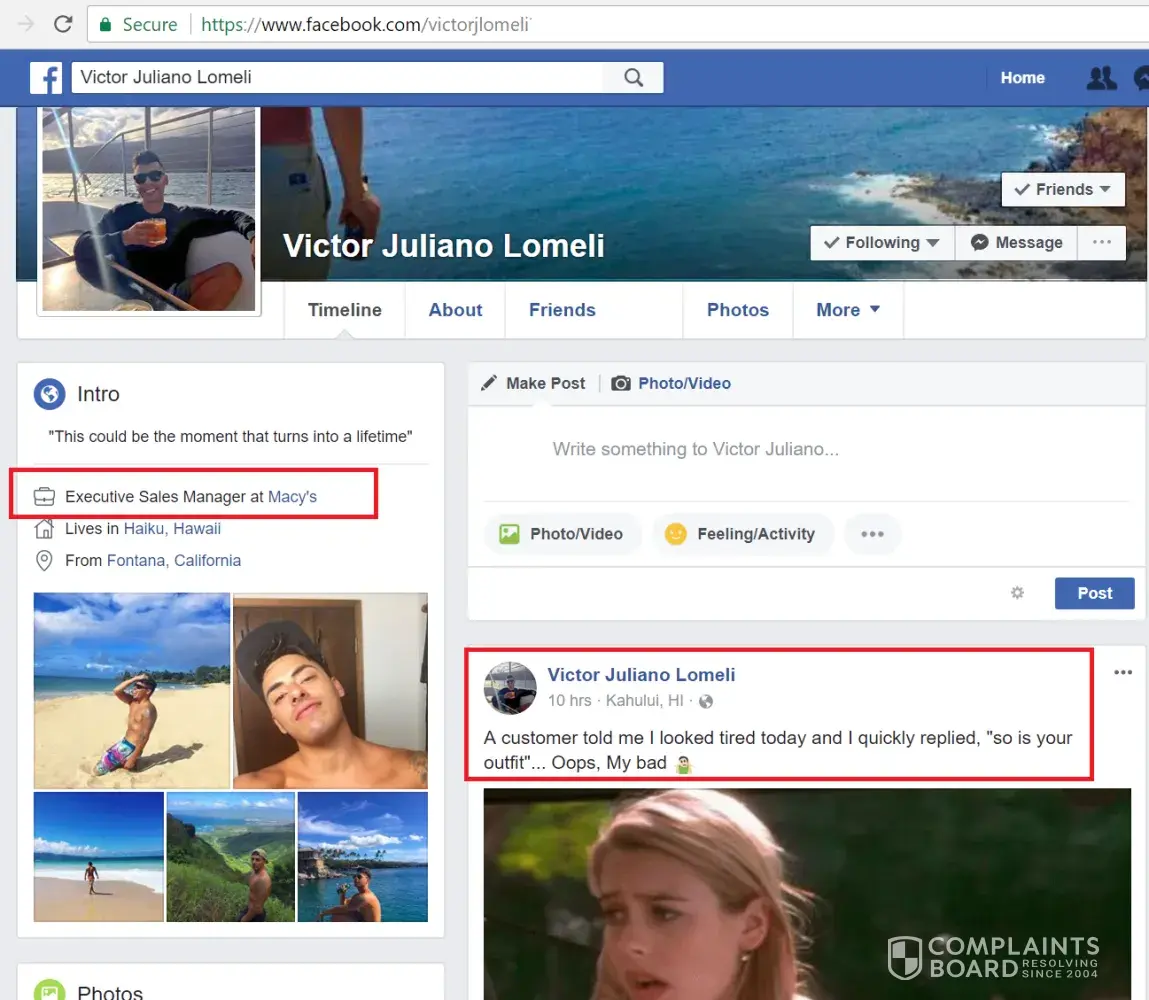
Task: Open friend requests icon in top bar
Action: [1101, 78]
